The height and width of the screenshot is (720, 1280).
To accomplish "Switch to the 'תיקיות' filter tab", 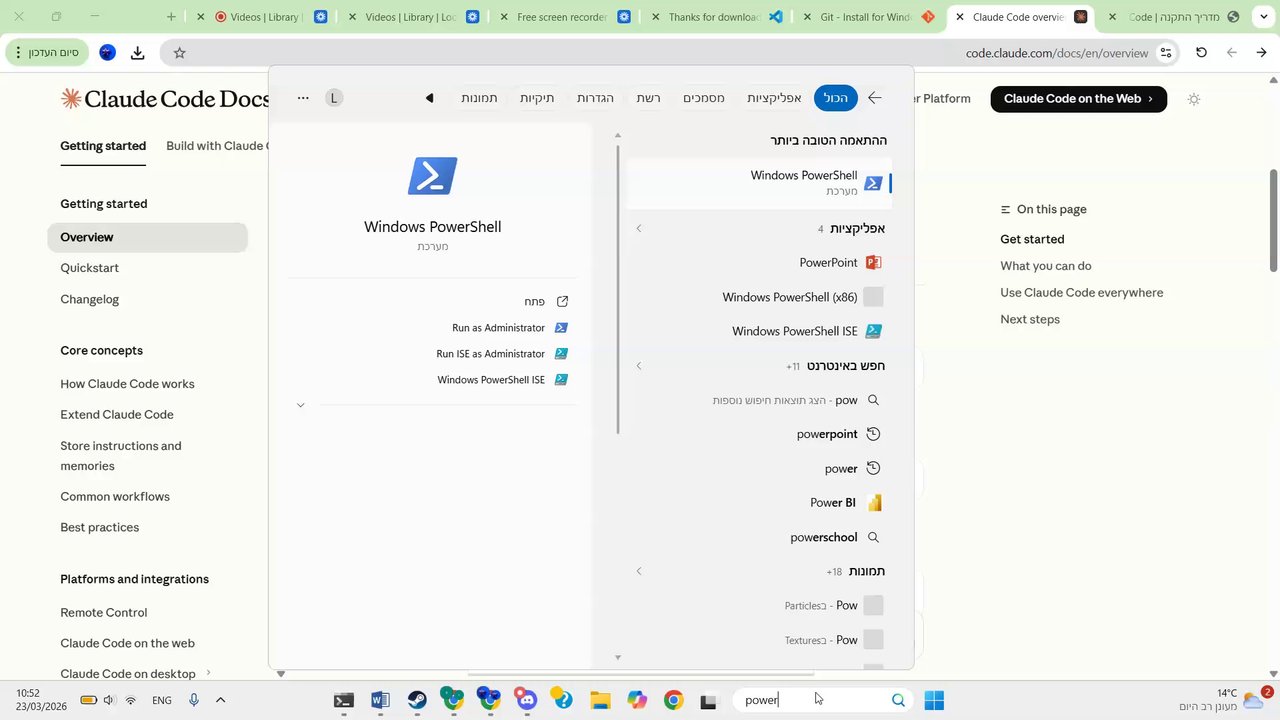I will point(537,98).
